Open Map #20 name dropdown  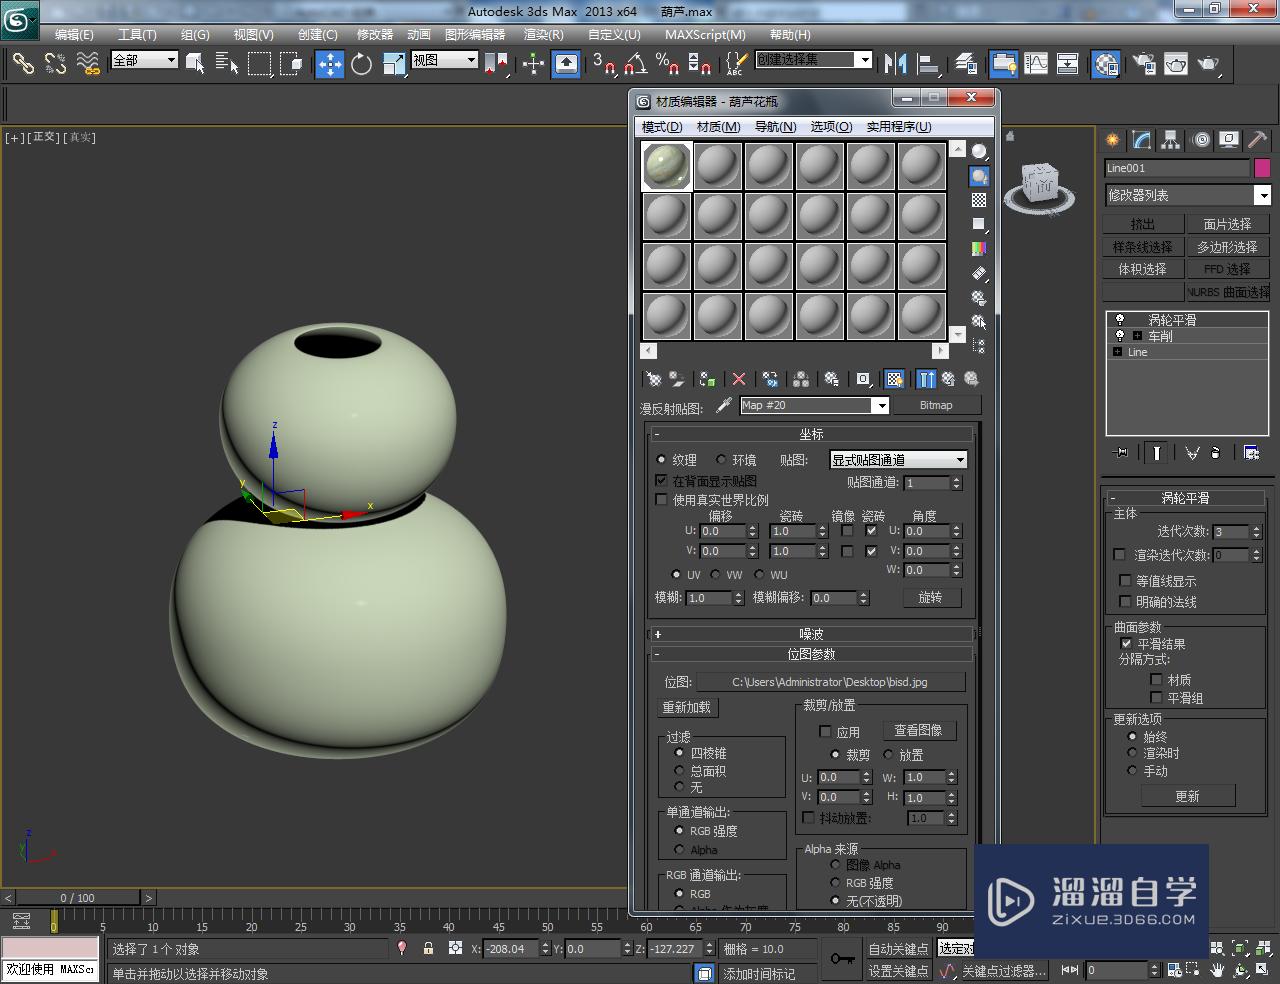point(880,405)
